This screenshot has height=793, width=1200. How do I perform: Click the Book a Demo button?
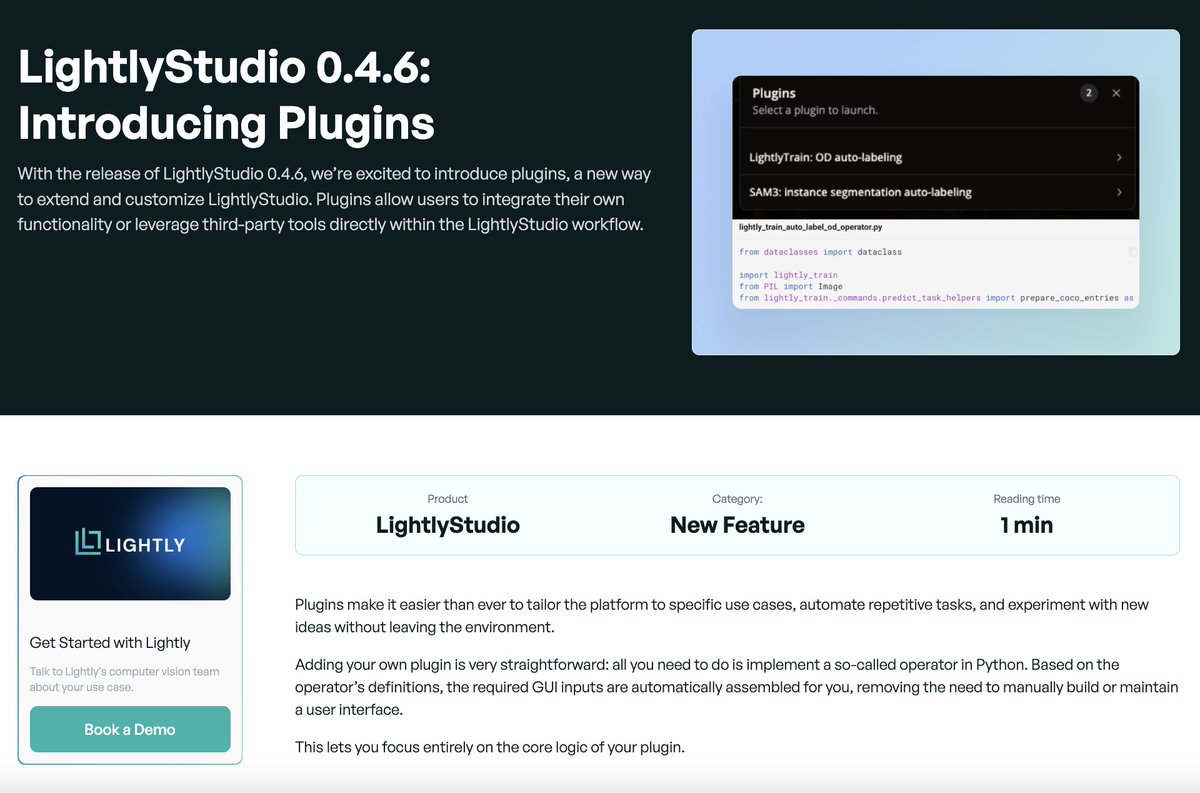click(130, 729)
